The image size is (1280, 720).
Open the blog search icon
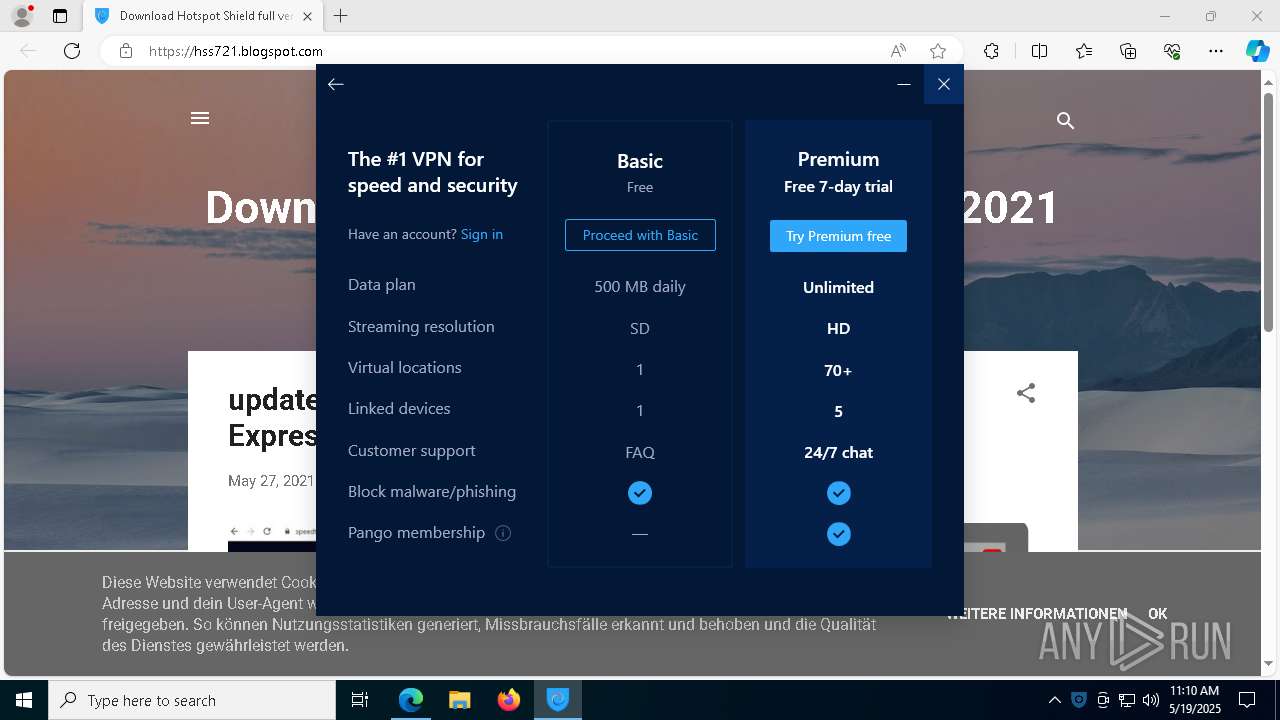point(1065,120)
